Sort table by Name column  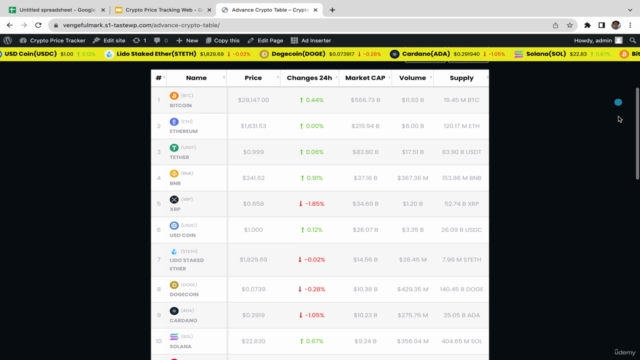(196, 78)
